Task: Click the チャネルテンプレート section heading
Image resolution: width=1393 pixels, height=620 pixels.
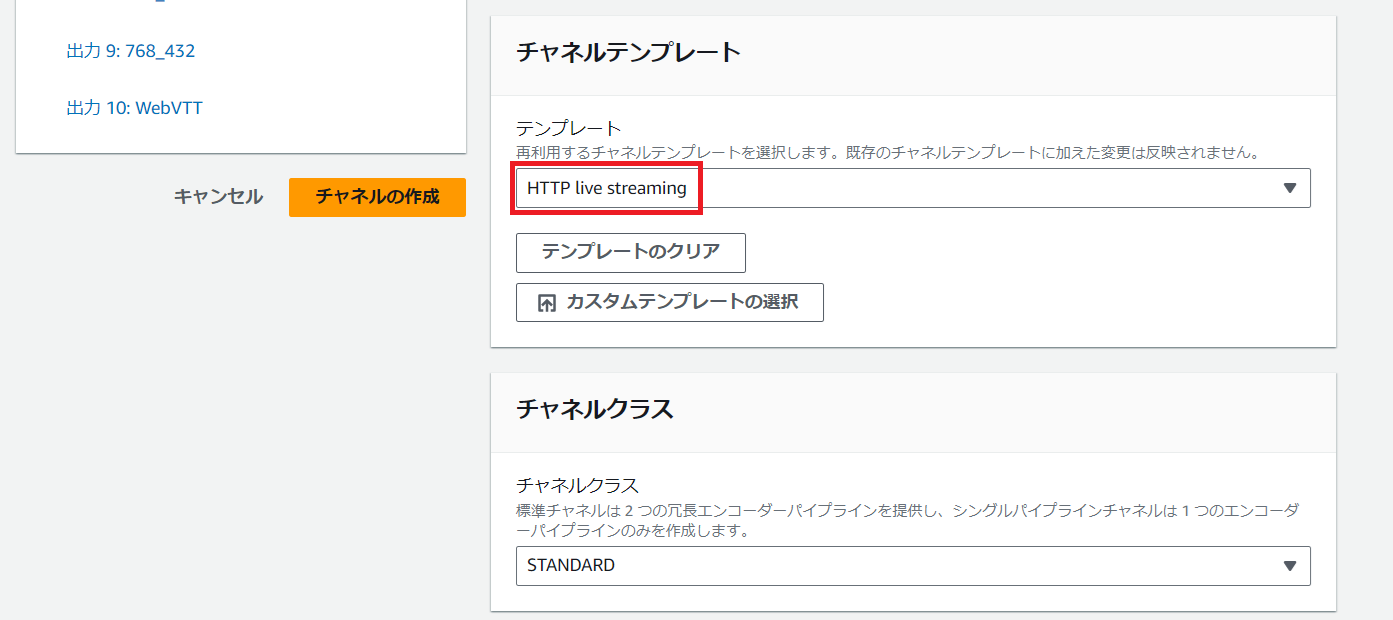Action: coord(628,52)
